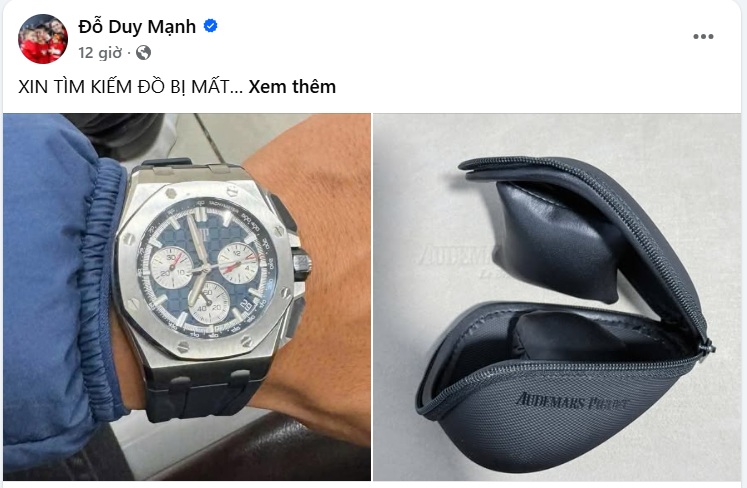Click the blue watch dial in the photo
This screenshot has width=747, height=488.
(x=207, y=268)
